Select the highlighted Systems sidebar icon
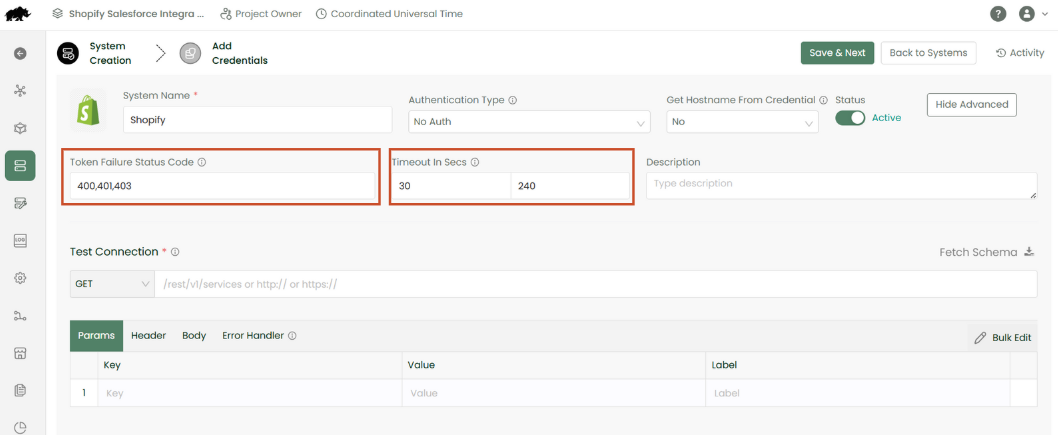Screen dimensions: 1058x435 coord(20,166)
